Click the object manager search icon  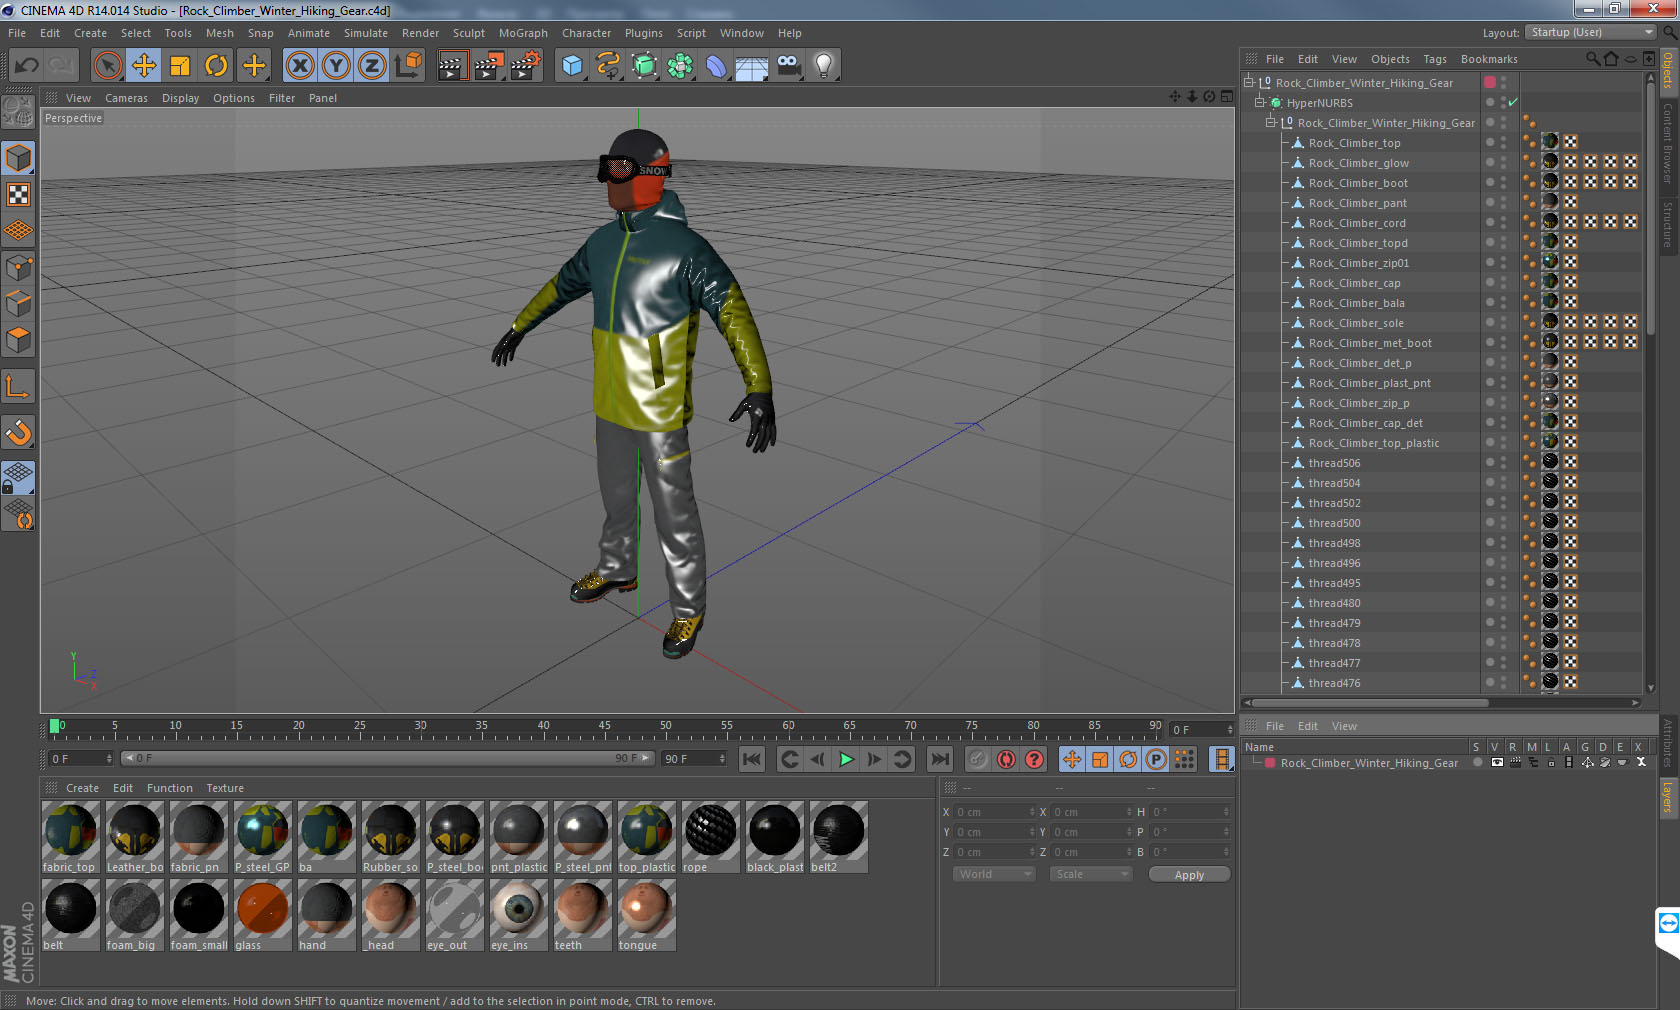click(x=1592, y=59)
